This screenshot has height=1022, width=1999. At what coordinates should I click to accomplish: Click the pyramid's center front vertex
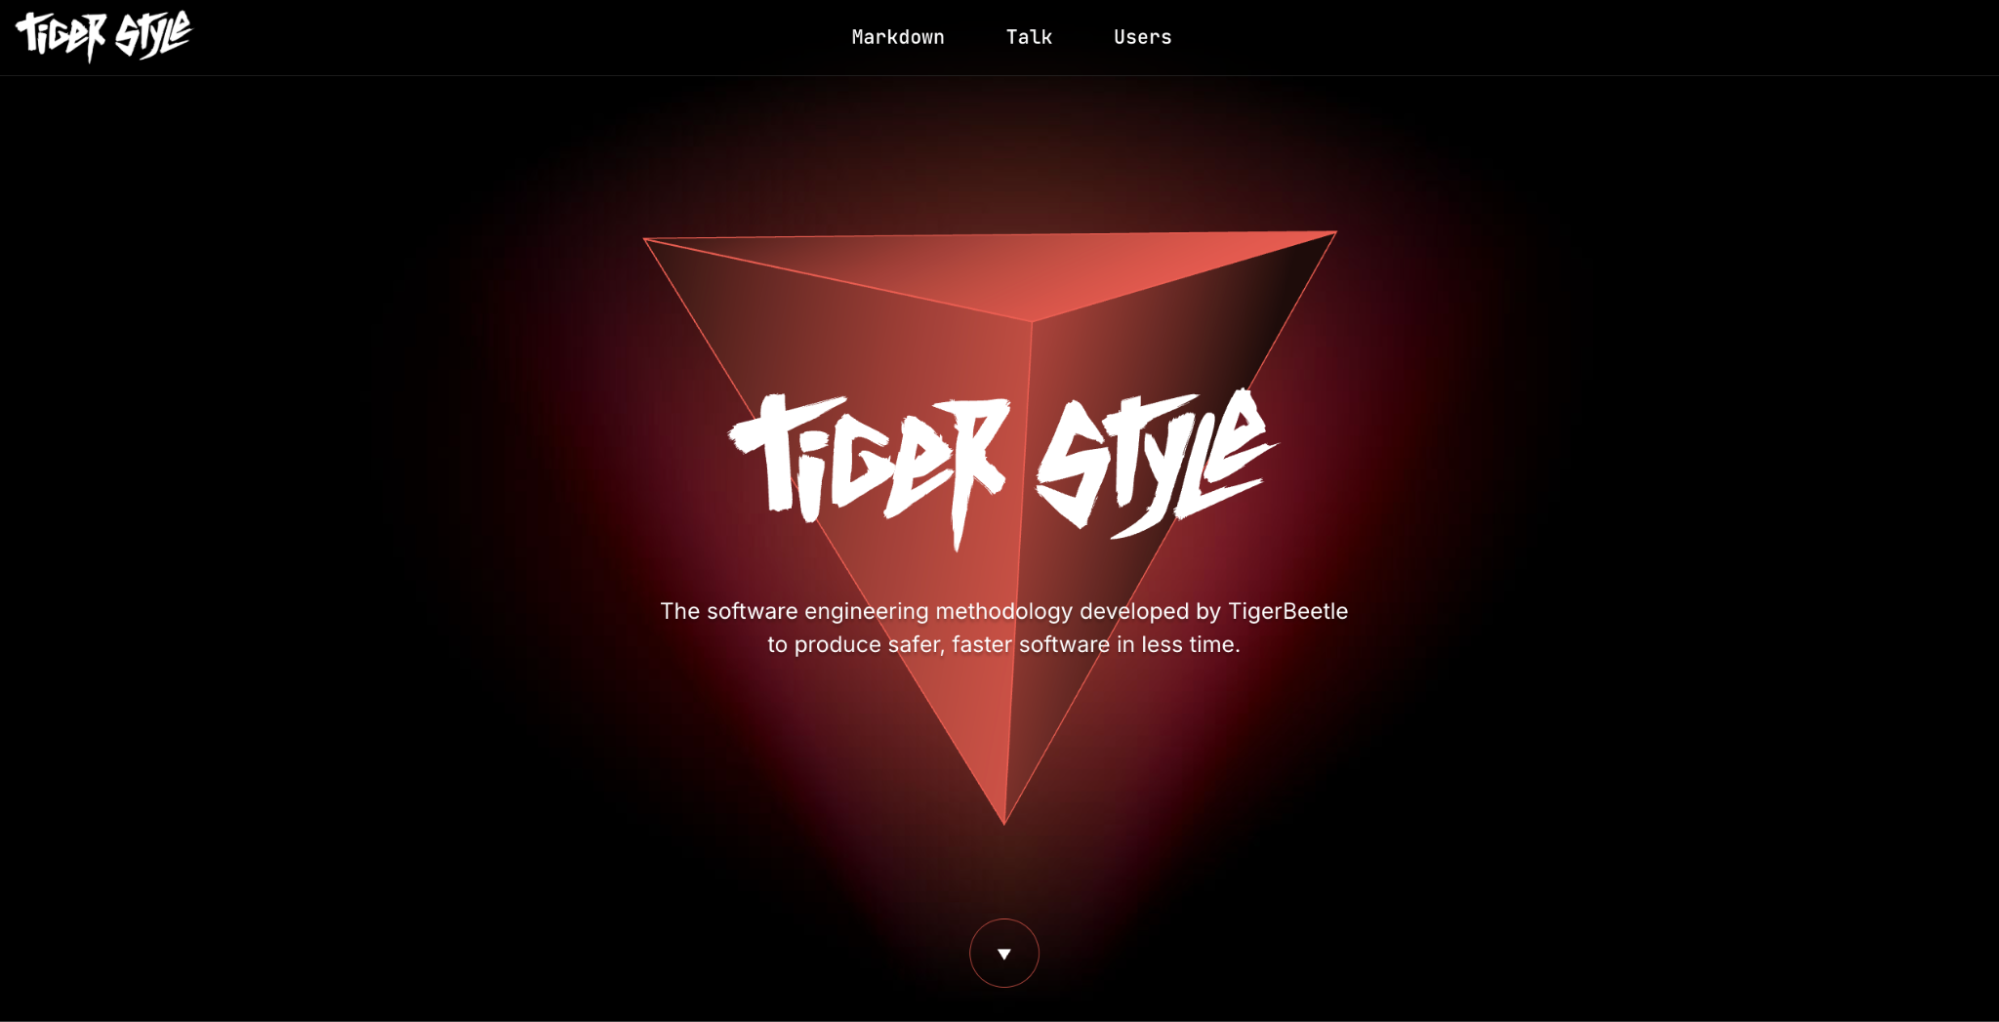pos(1032,321)
